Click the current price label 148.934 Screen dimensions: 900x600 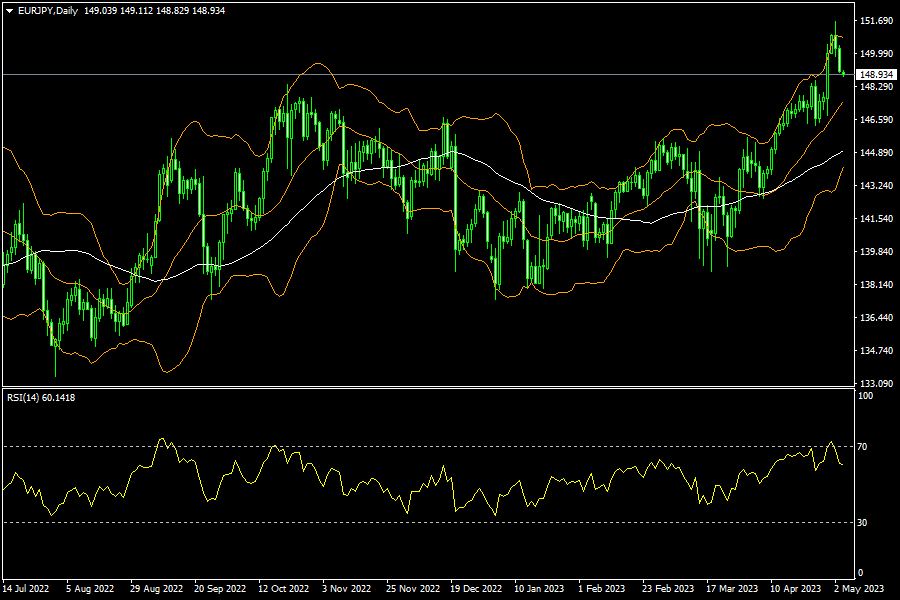876,75
